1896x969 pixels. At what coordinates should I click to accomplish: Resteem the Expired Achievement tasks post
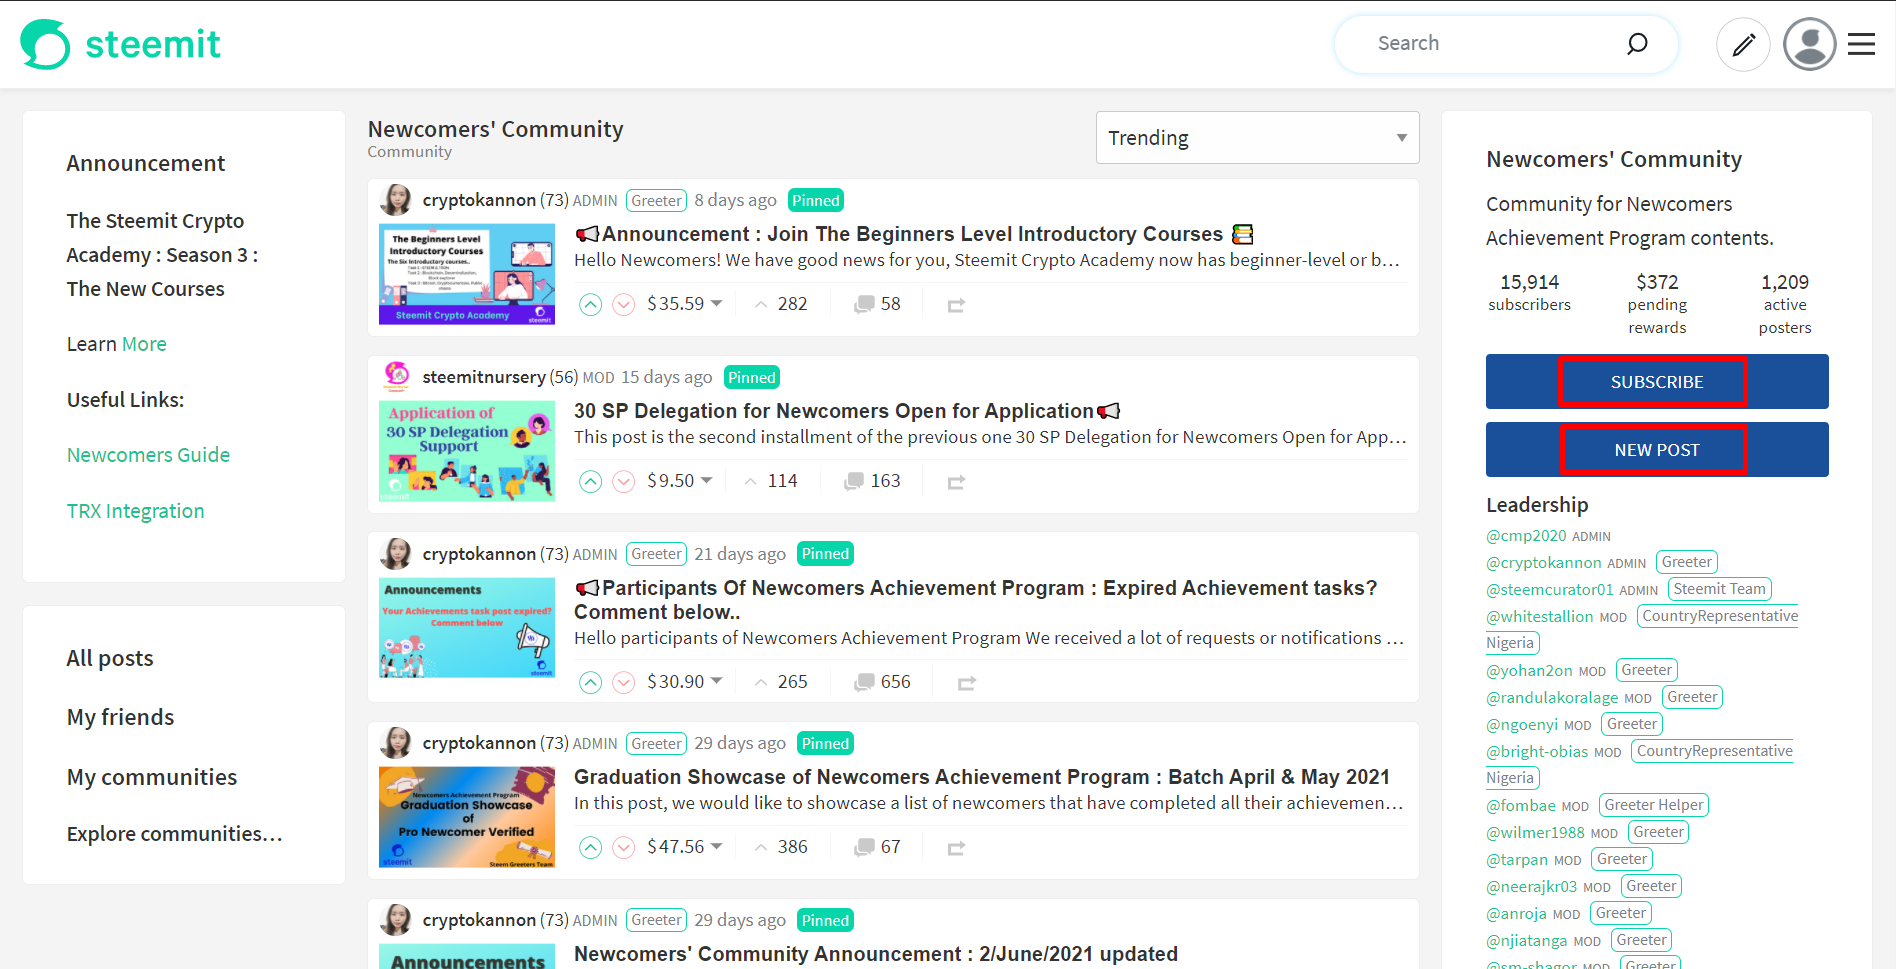click(966, 683)
